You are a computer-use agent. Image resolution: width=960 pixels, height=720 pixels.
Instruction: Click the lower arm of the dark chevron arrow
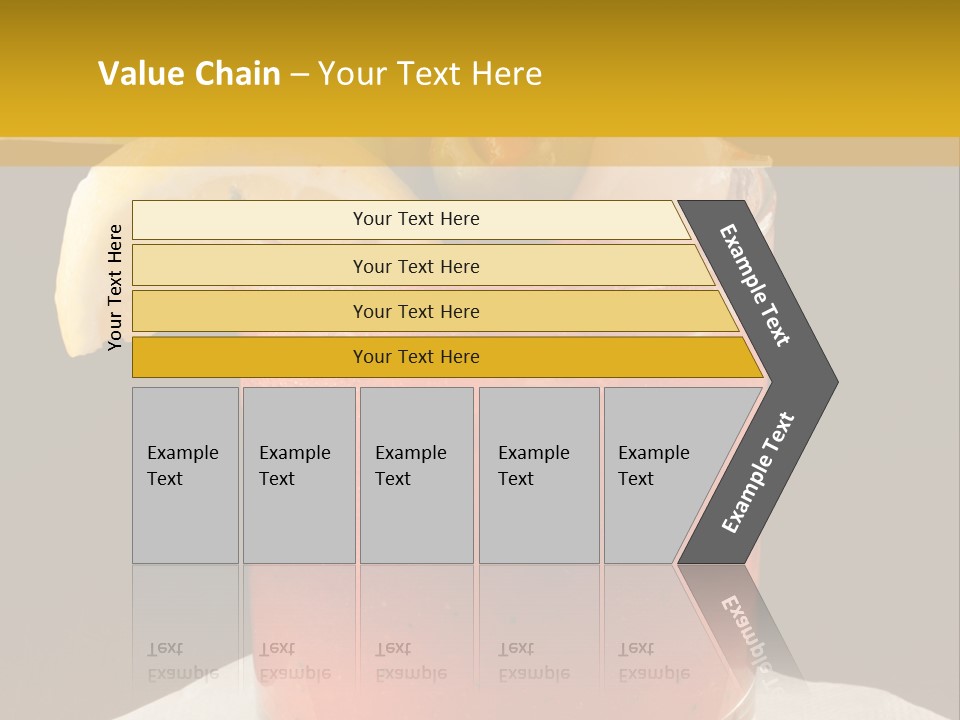pos(757,473)
